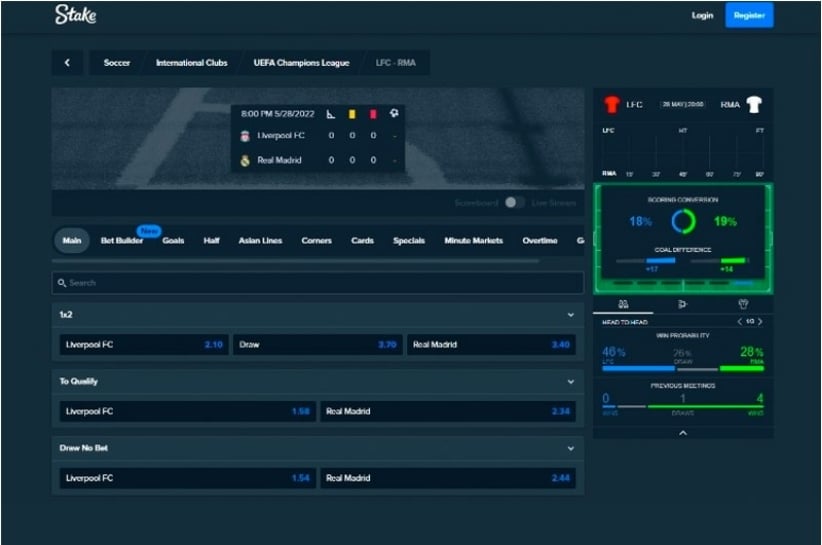Open the middle stats widget tab icon
The height and width of the screenshot is (545, 822).
tap(683, 304)
